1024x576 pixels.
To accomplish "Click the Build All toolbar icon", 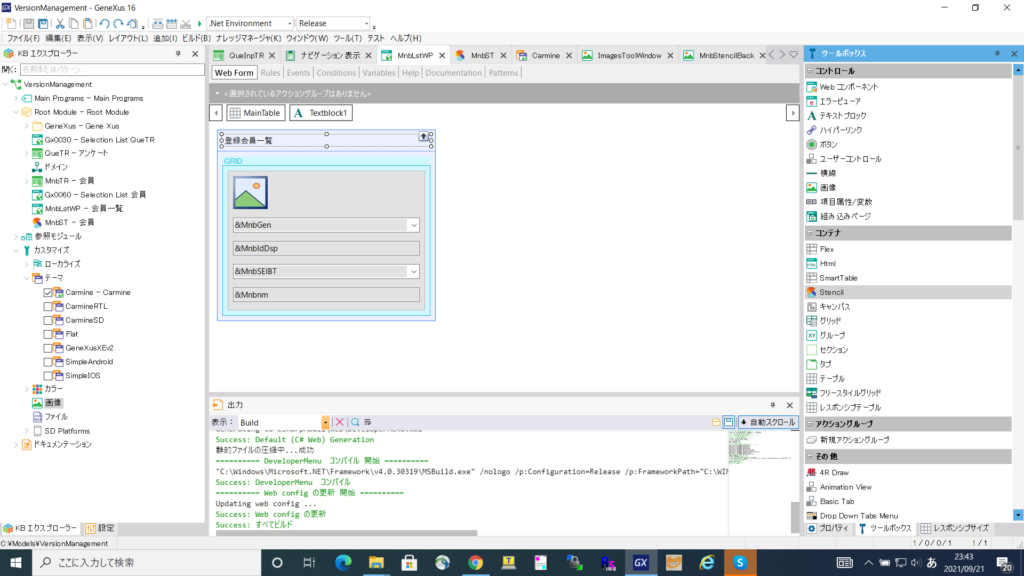I will click(157, 24).
